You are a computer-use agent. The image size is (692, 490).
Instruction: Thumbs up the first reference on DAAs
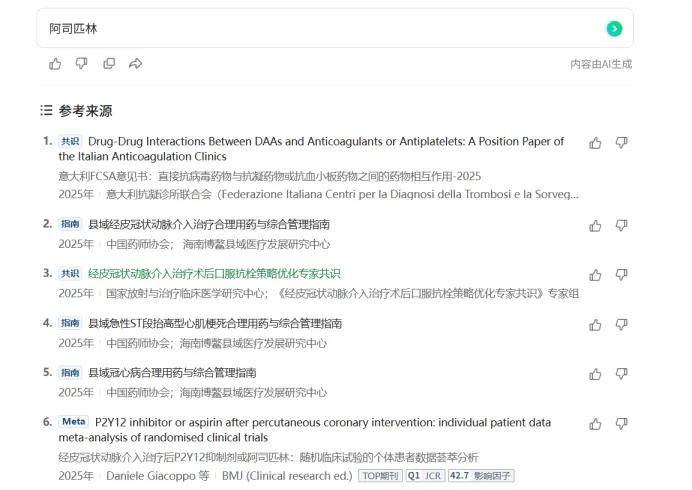[x=596, y=143]
